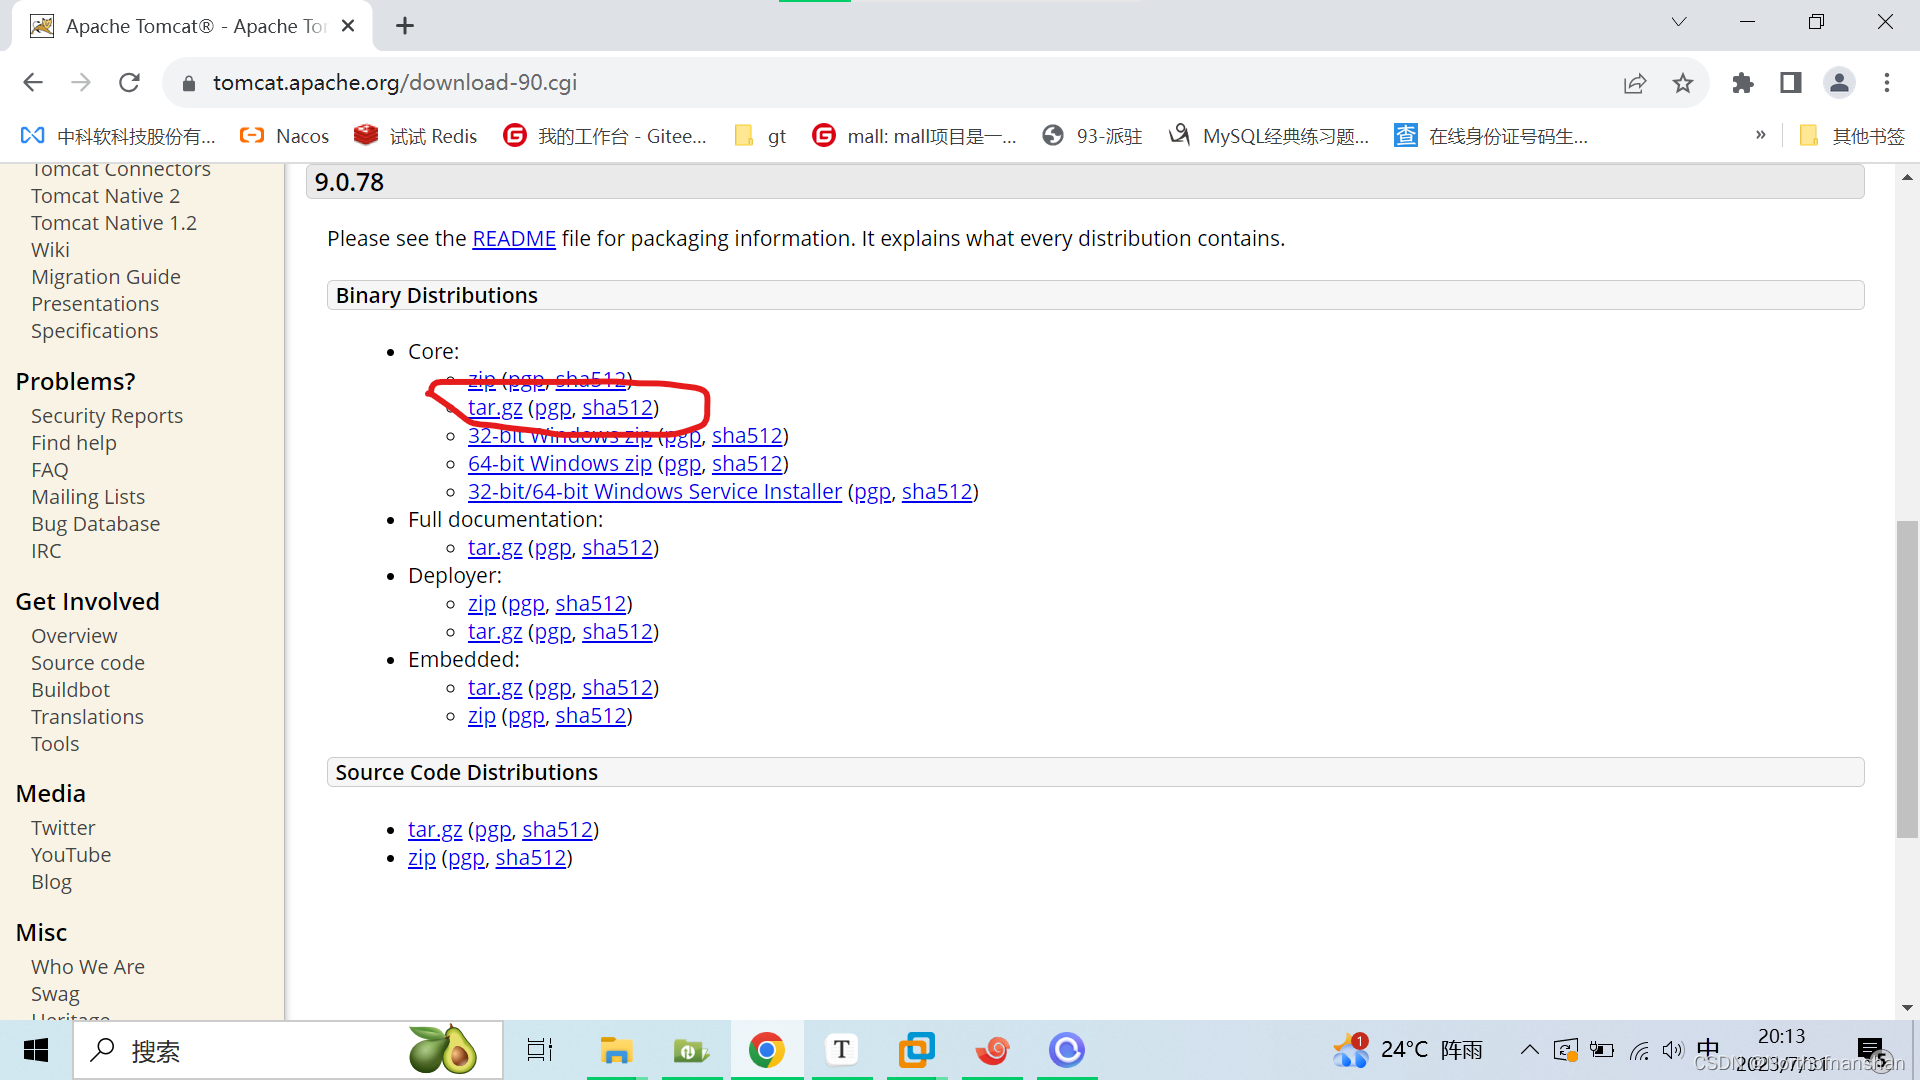The height and width of the screenshot is (1080, 1920).
Task: Open the Who We Are link
Action: click(x=88, y=967)
